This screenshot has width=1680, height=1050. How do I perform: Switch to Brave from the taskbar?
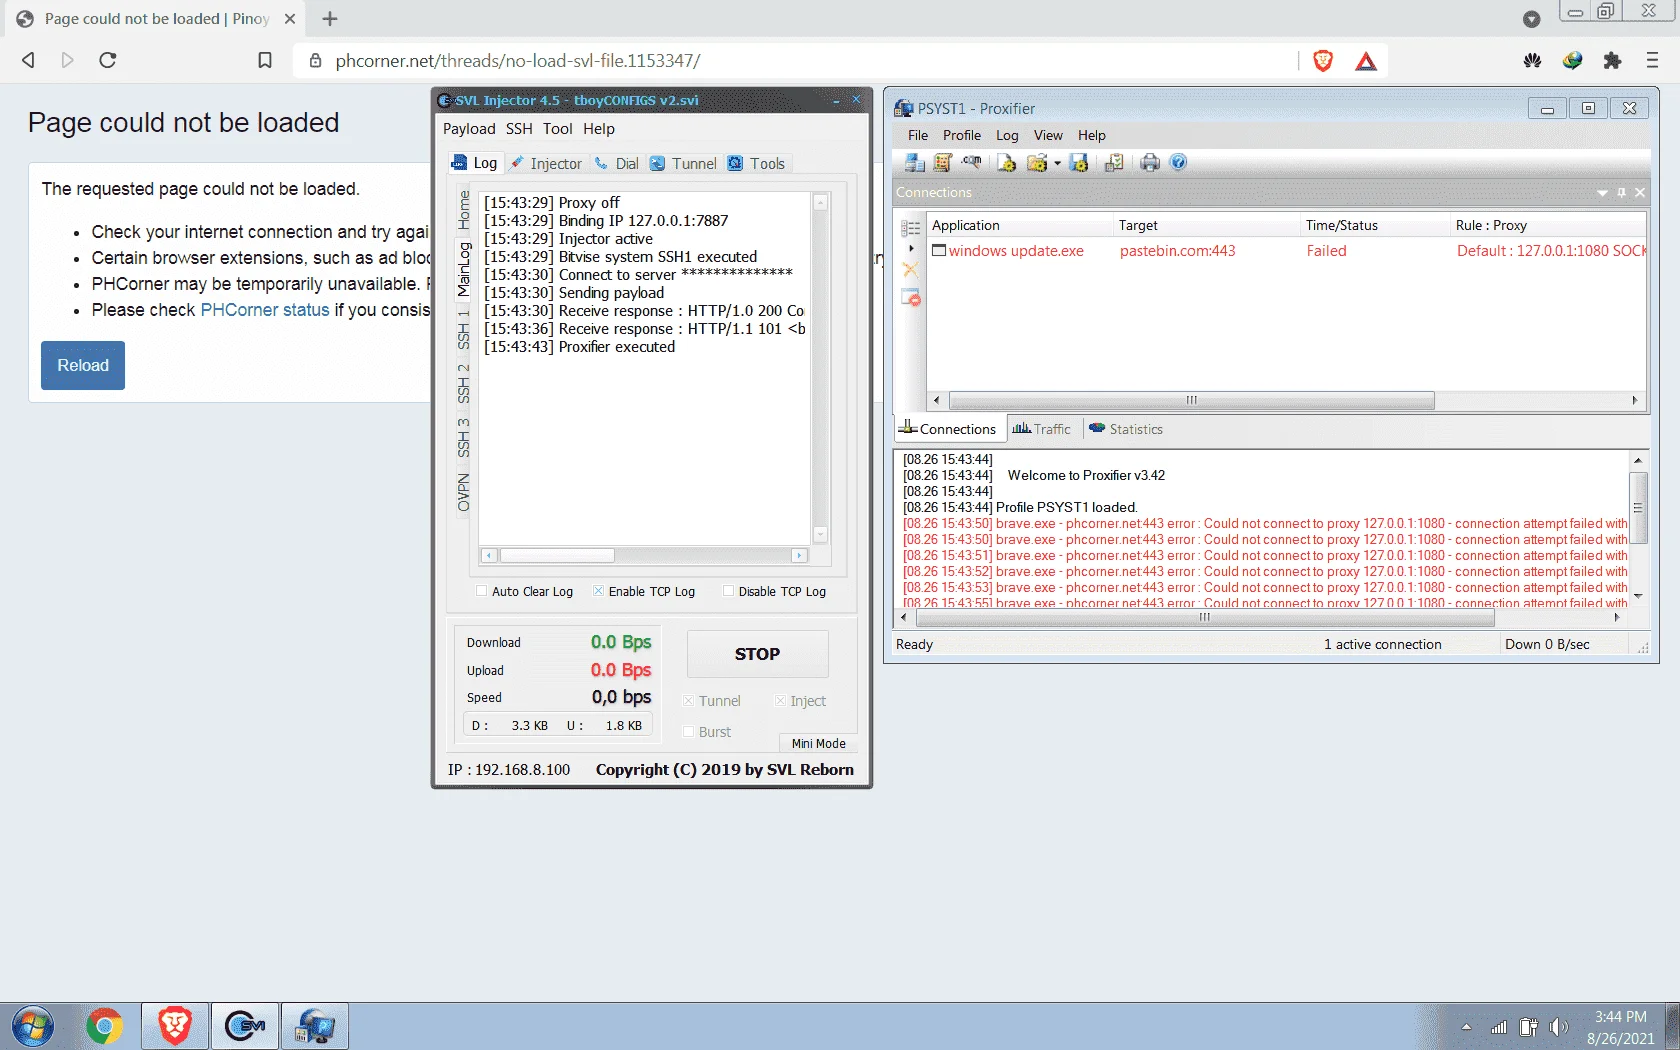tap(175, 1027)
